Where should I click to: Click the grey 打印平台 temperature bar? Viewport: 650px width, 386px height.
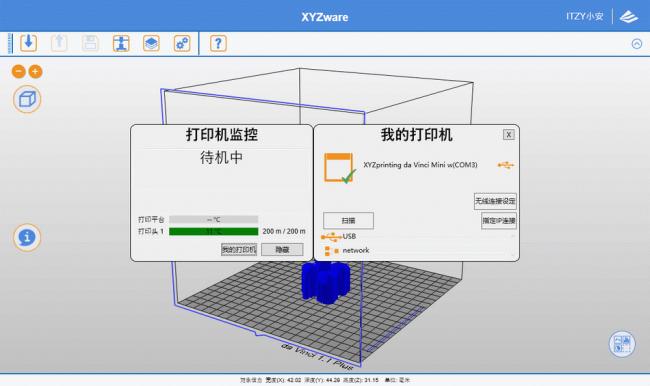213,219
